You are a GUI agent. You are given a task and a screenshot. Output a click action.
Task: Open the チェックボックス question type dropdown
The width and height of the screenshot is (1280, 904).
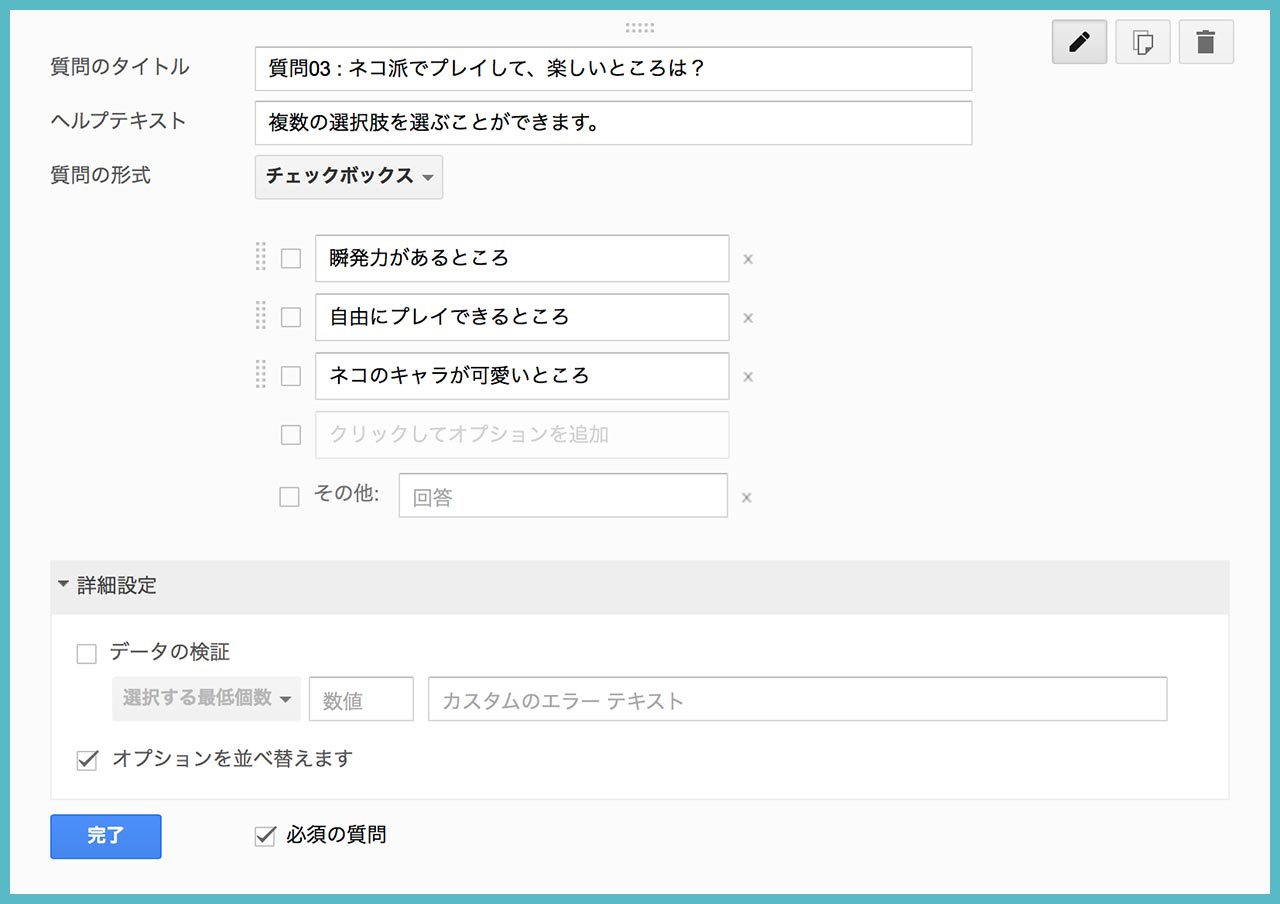click(x=349, y=176)
